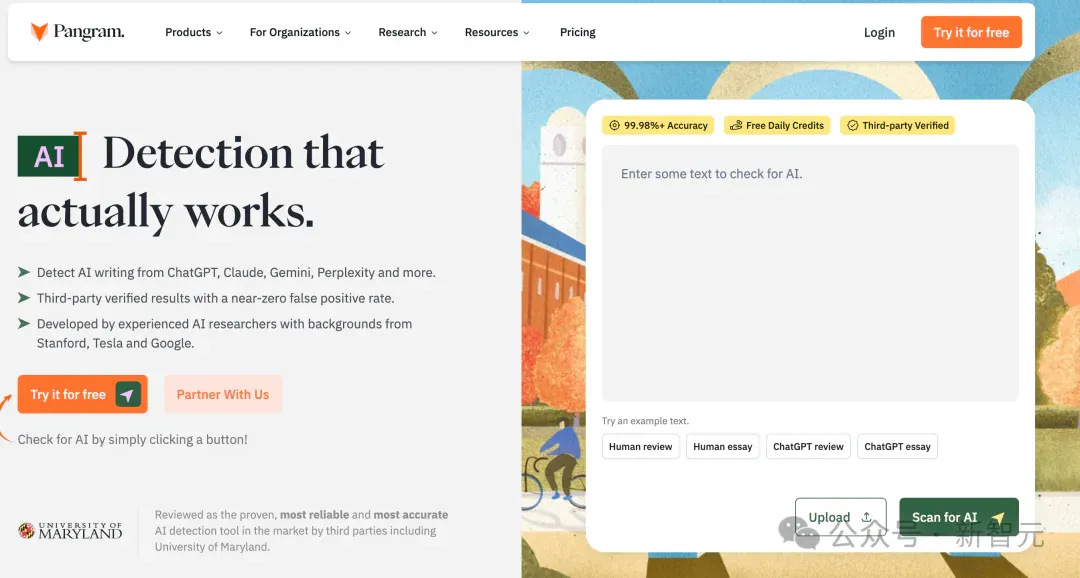
Task: Go to the Pricing page
Action: pyautogui.click(x=577, y=32)
